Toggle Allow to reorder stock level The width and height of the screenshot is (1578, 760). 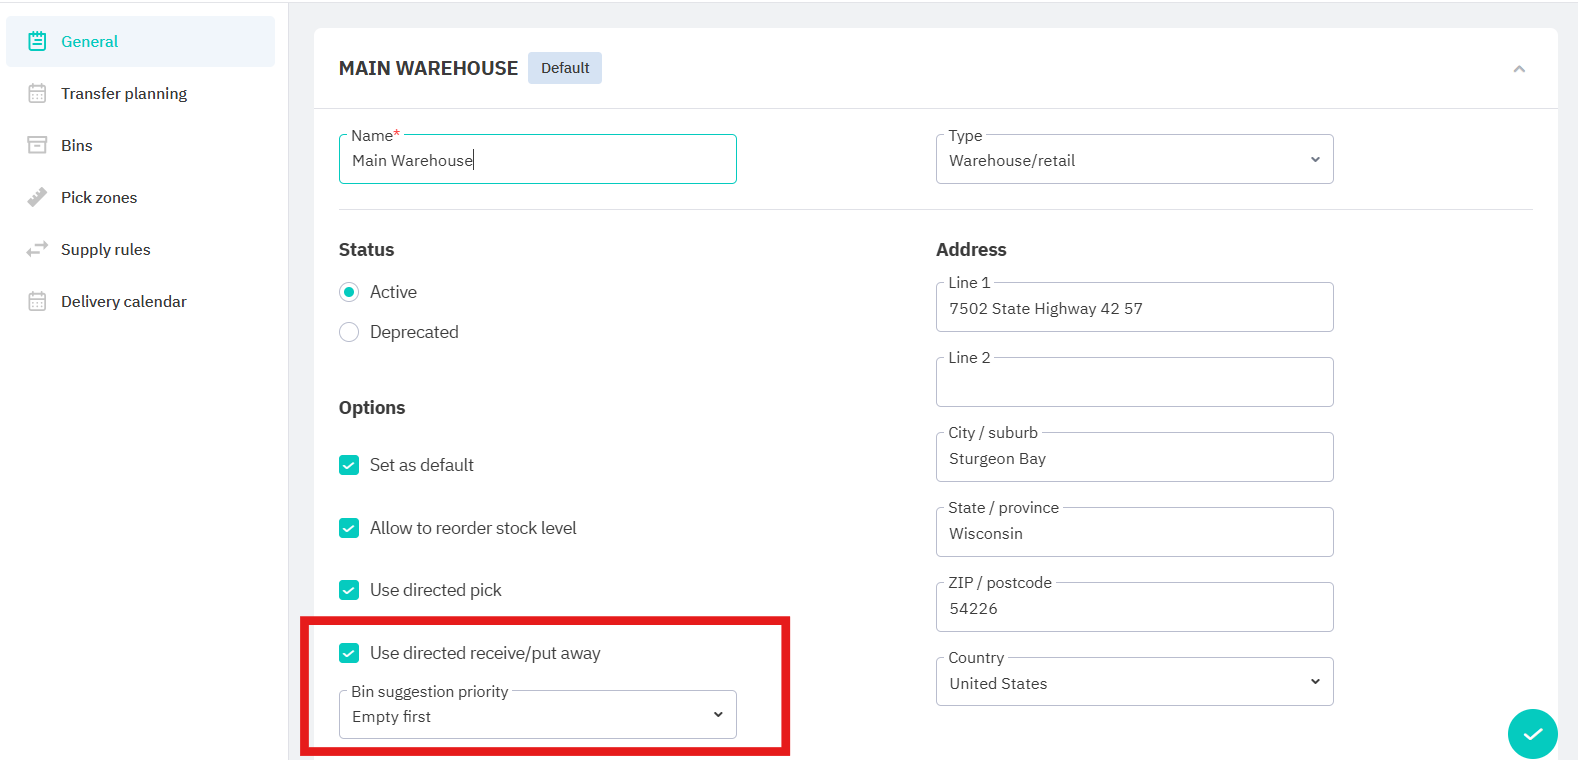(349, 528)
